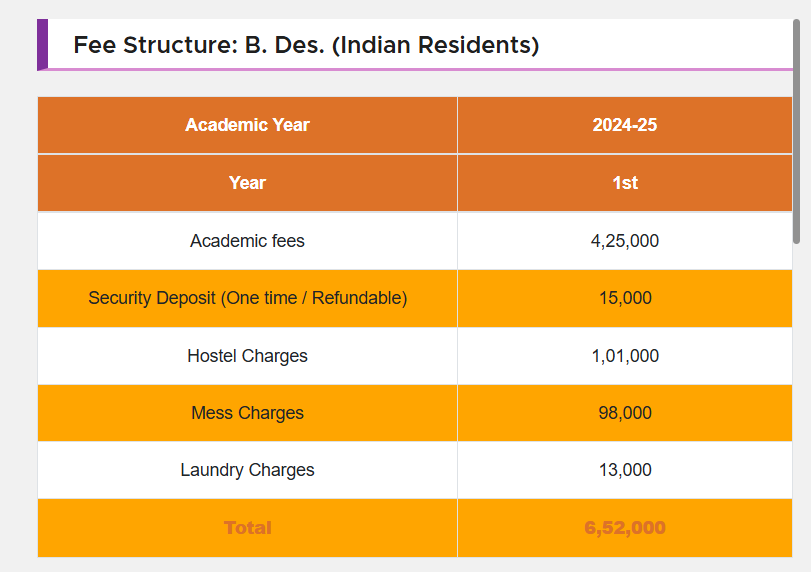Image resolution: width=811 pixels, height=572 pixels.
Task: Click the '98,000' amount
Action: (x=625, y=413)
